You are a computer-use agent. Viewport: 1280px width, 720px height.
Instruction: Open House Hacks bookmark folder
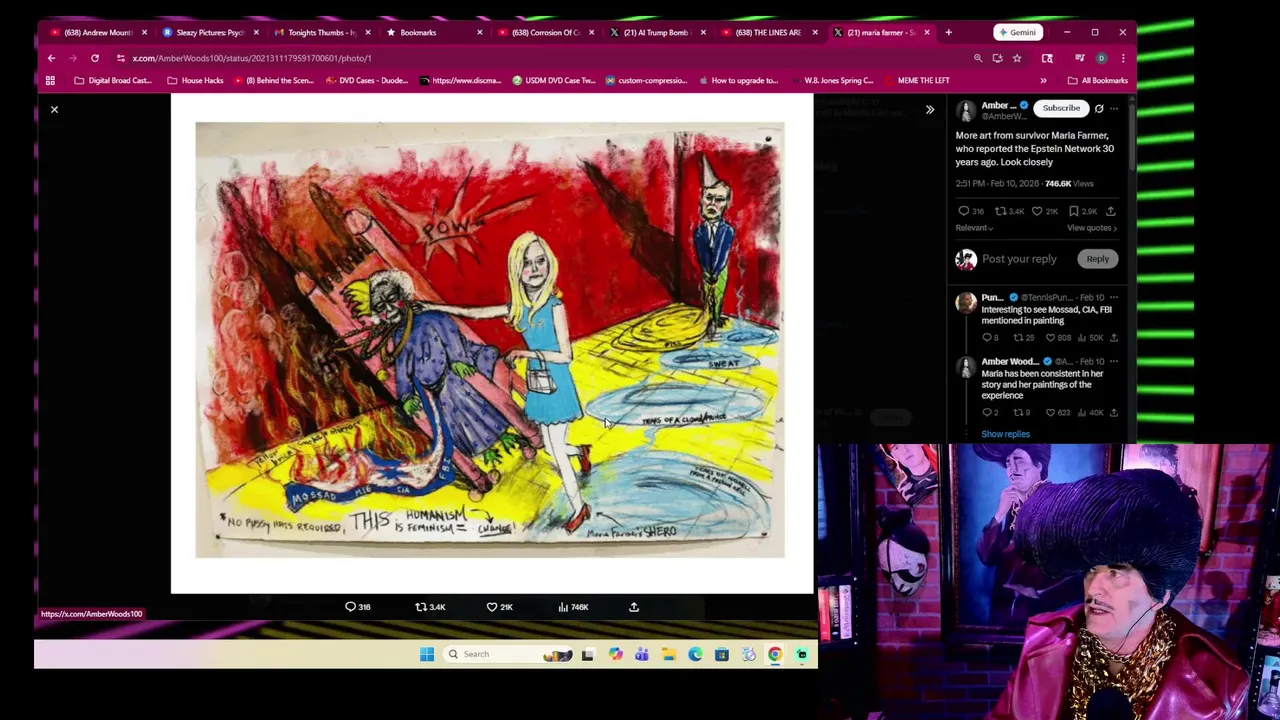pos(195,80)
